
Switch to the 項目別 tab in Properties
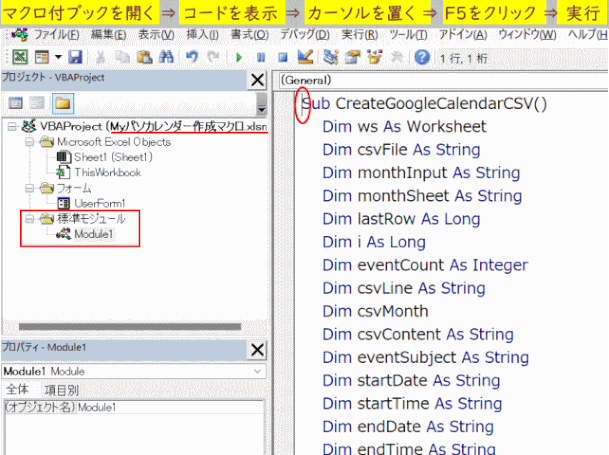[61, 389]
